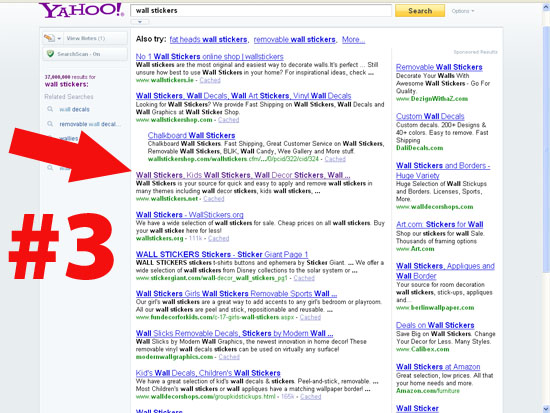Screen dimensions: 550x413
Task: Click the www.Calibex.com URL text
Action: 422,349
